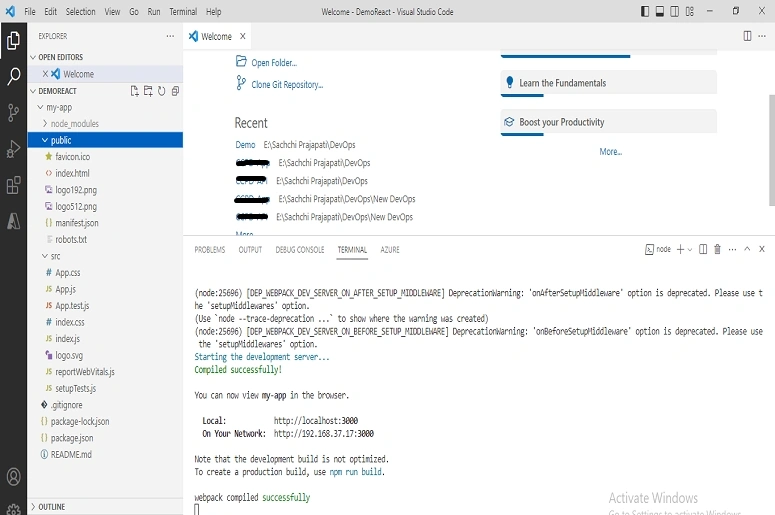Click Clone Git Repository... link

287,85
